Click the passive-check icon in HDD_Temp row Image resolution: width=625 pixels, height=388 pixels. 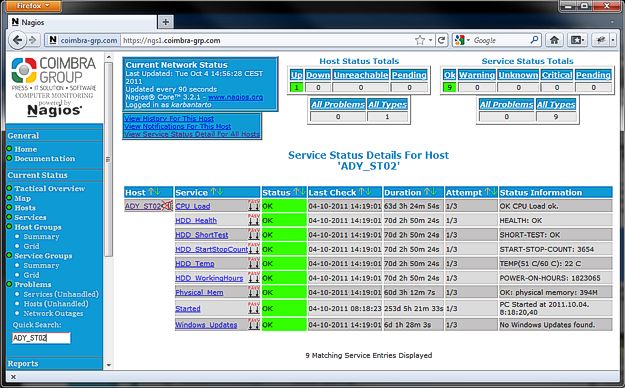point(254,263)
